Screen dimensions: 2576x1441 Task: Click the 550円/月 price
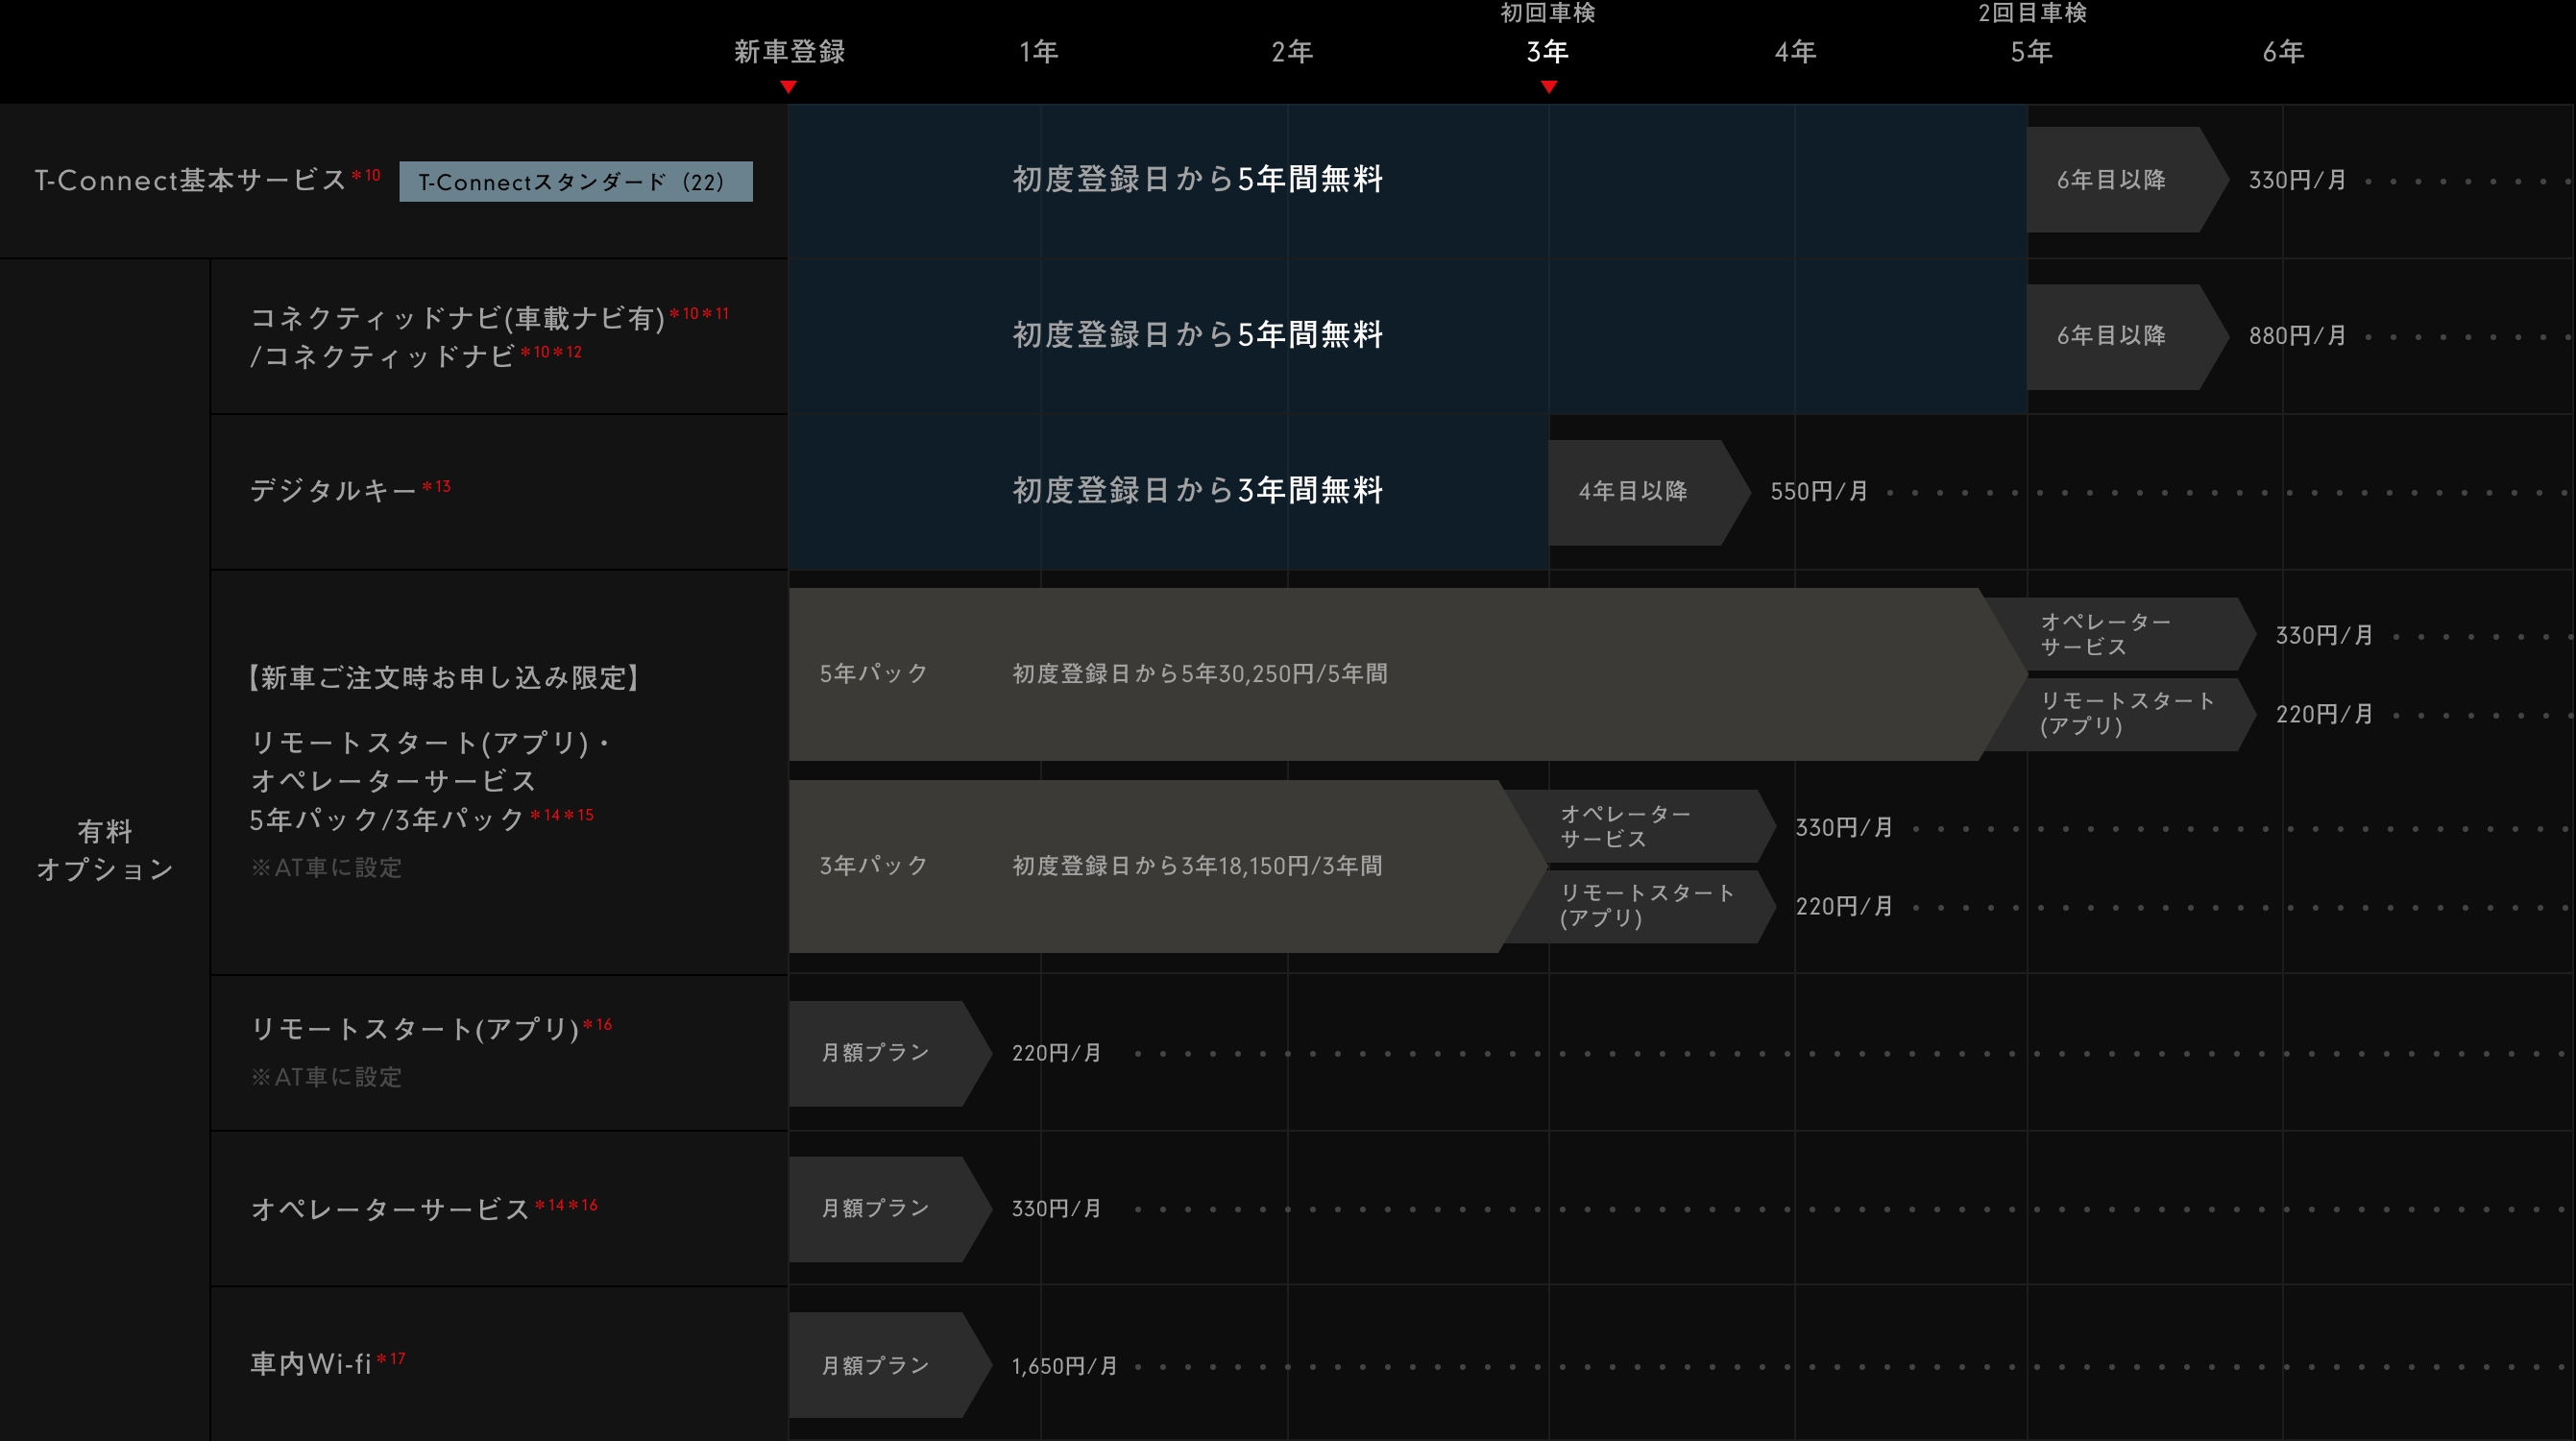(1819, 492)
